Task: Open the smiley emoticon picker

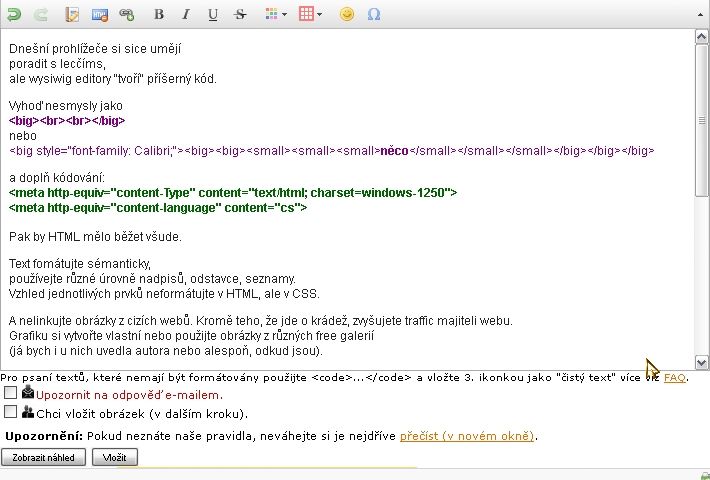Action: coord(347,14)
